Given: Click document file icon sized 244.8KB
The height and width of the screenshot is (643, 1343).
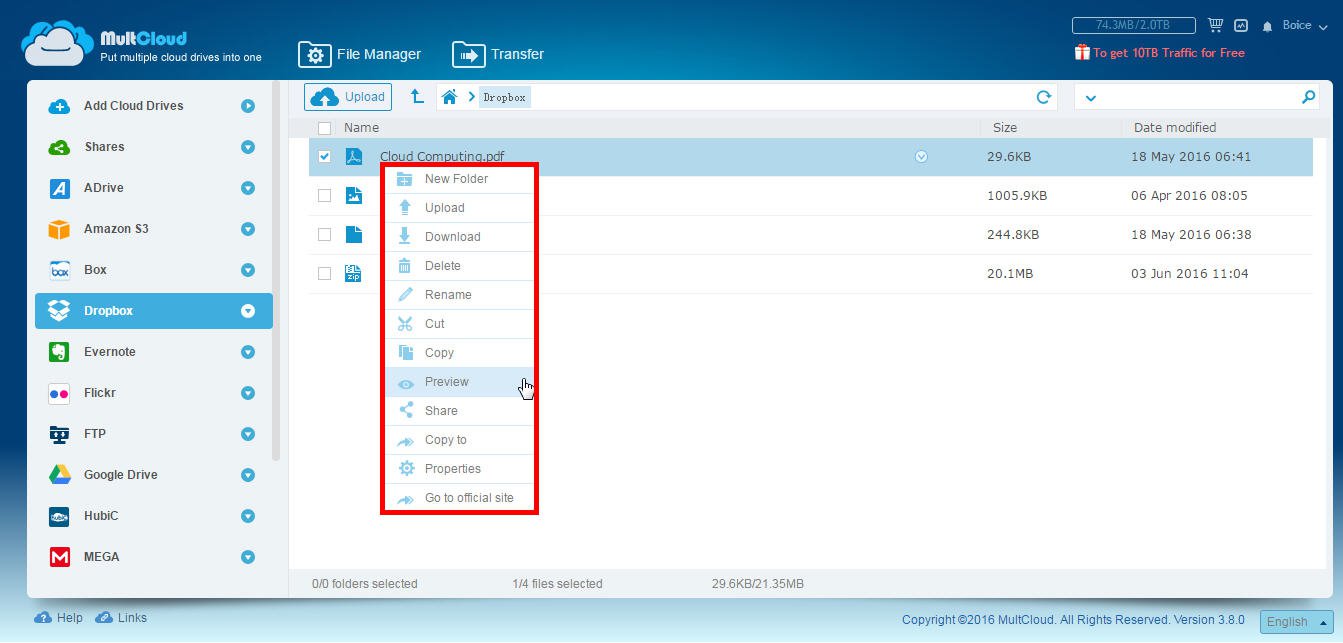Looking at the screenshot, I should pos(354,234).
